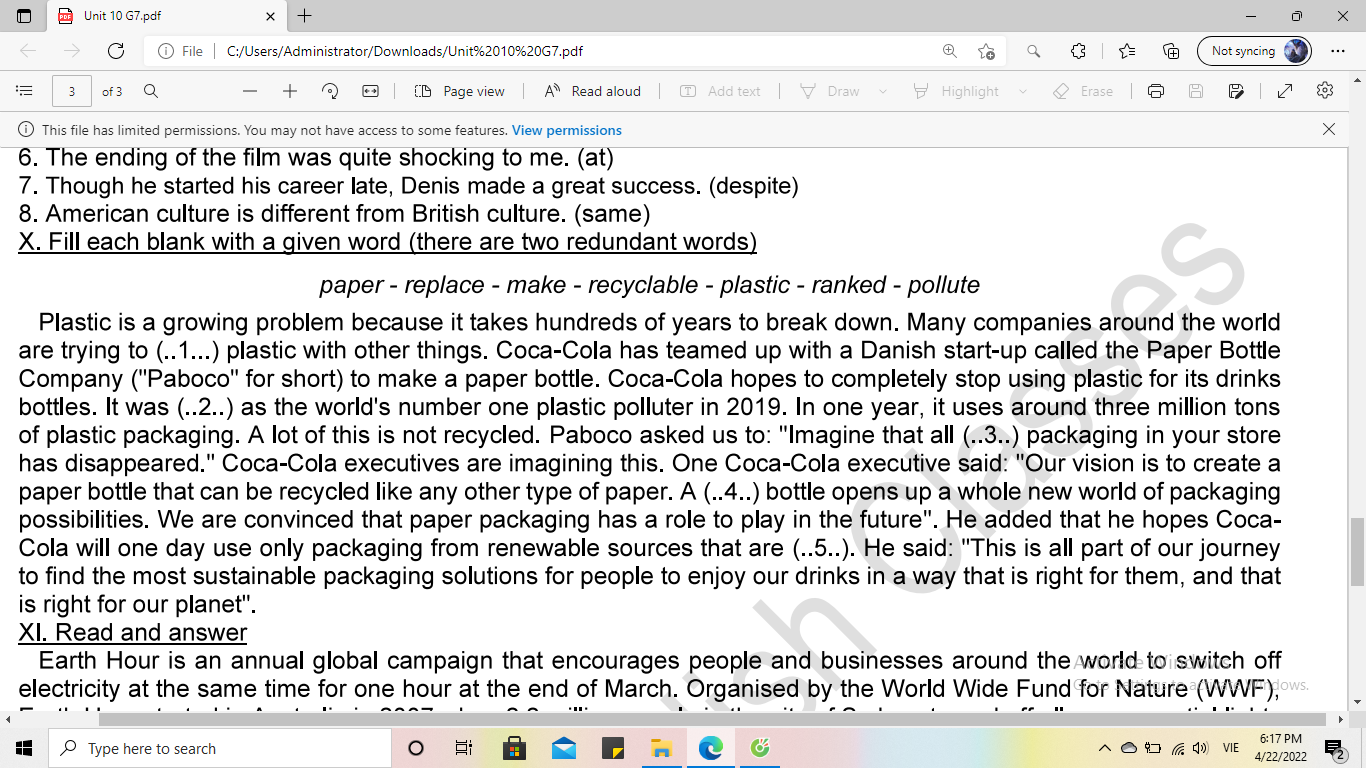Open volume control in system tray
Image resolution: width=1366 pixels, height=768 pixels.
tap(1201, 748)
